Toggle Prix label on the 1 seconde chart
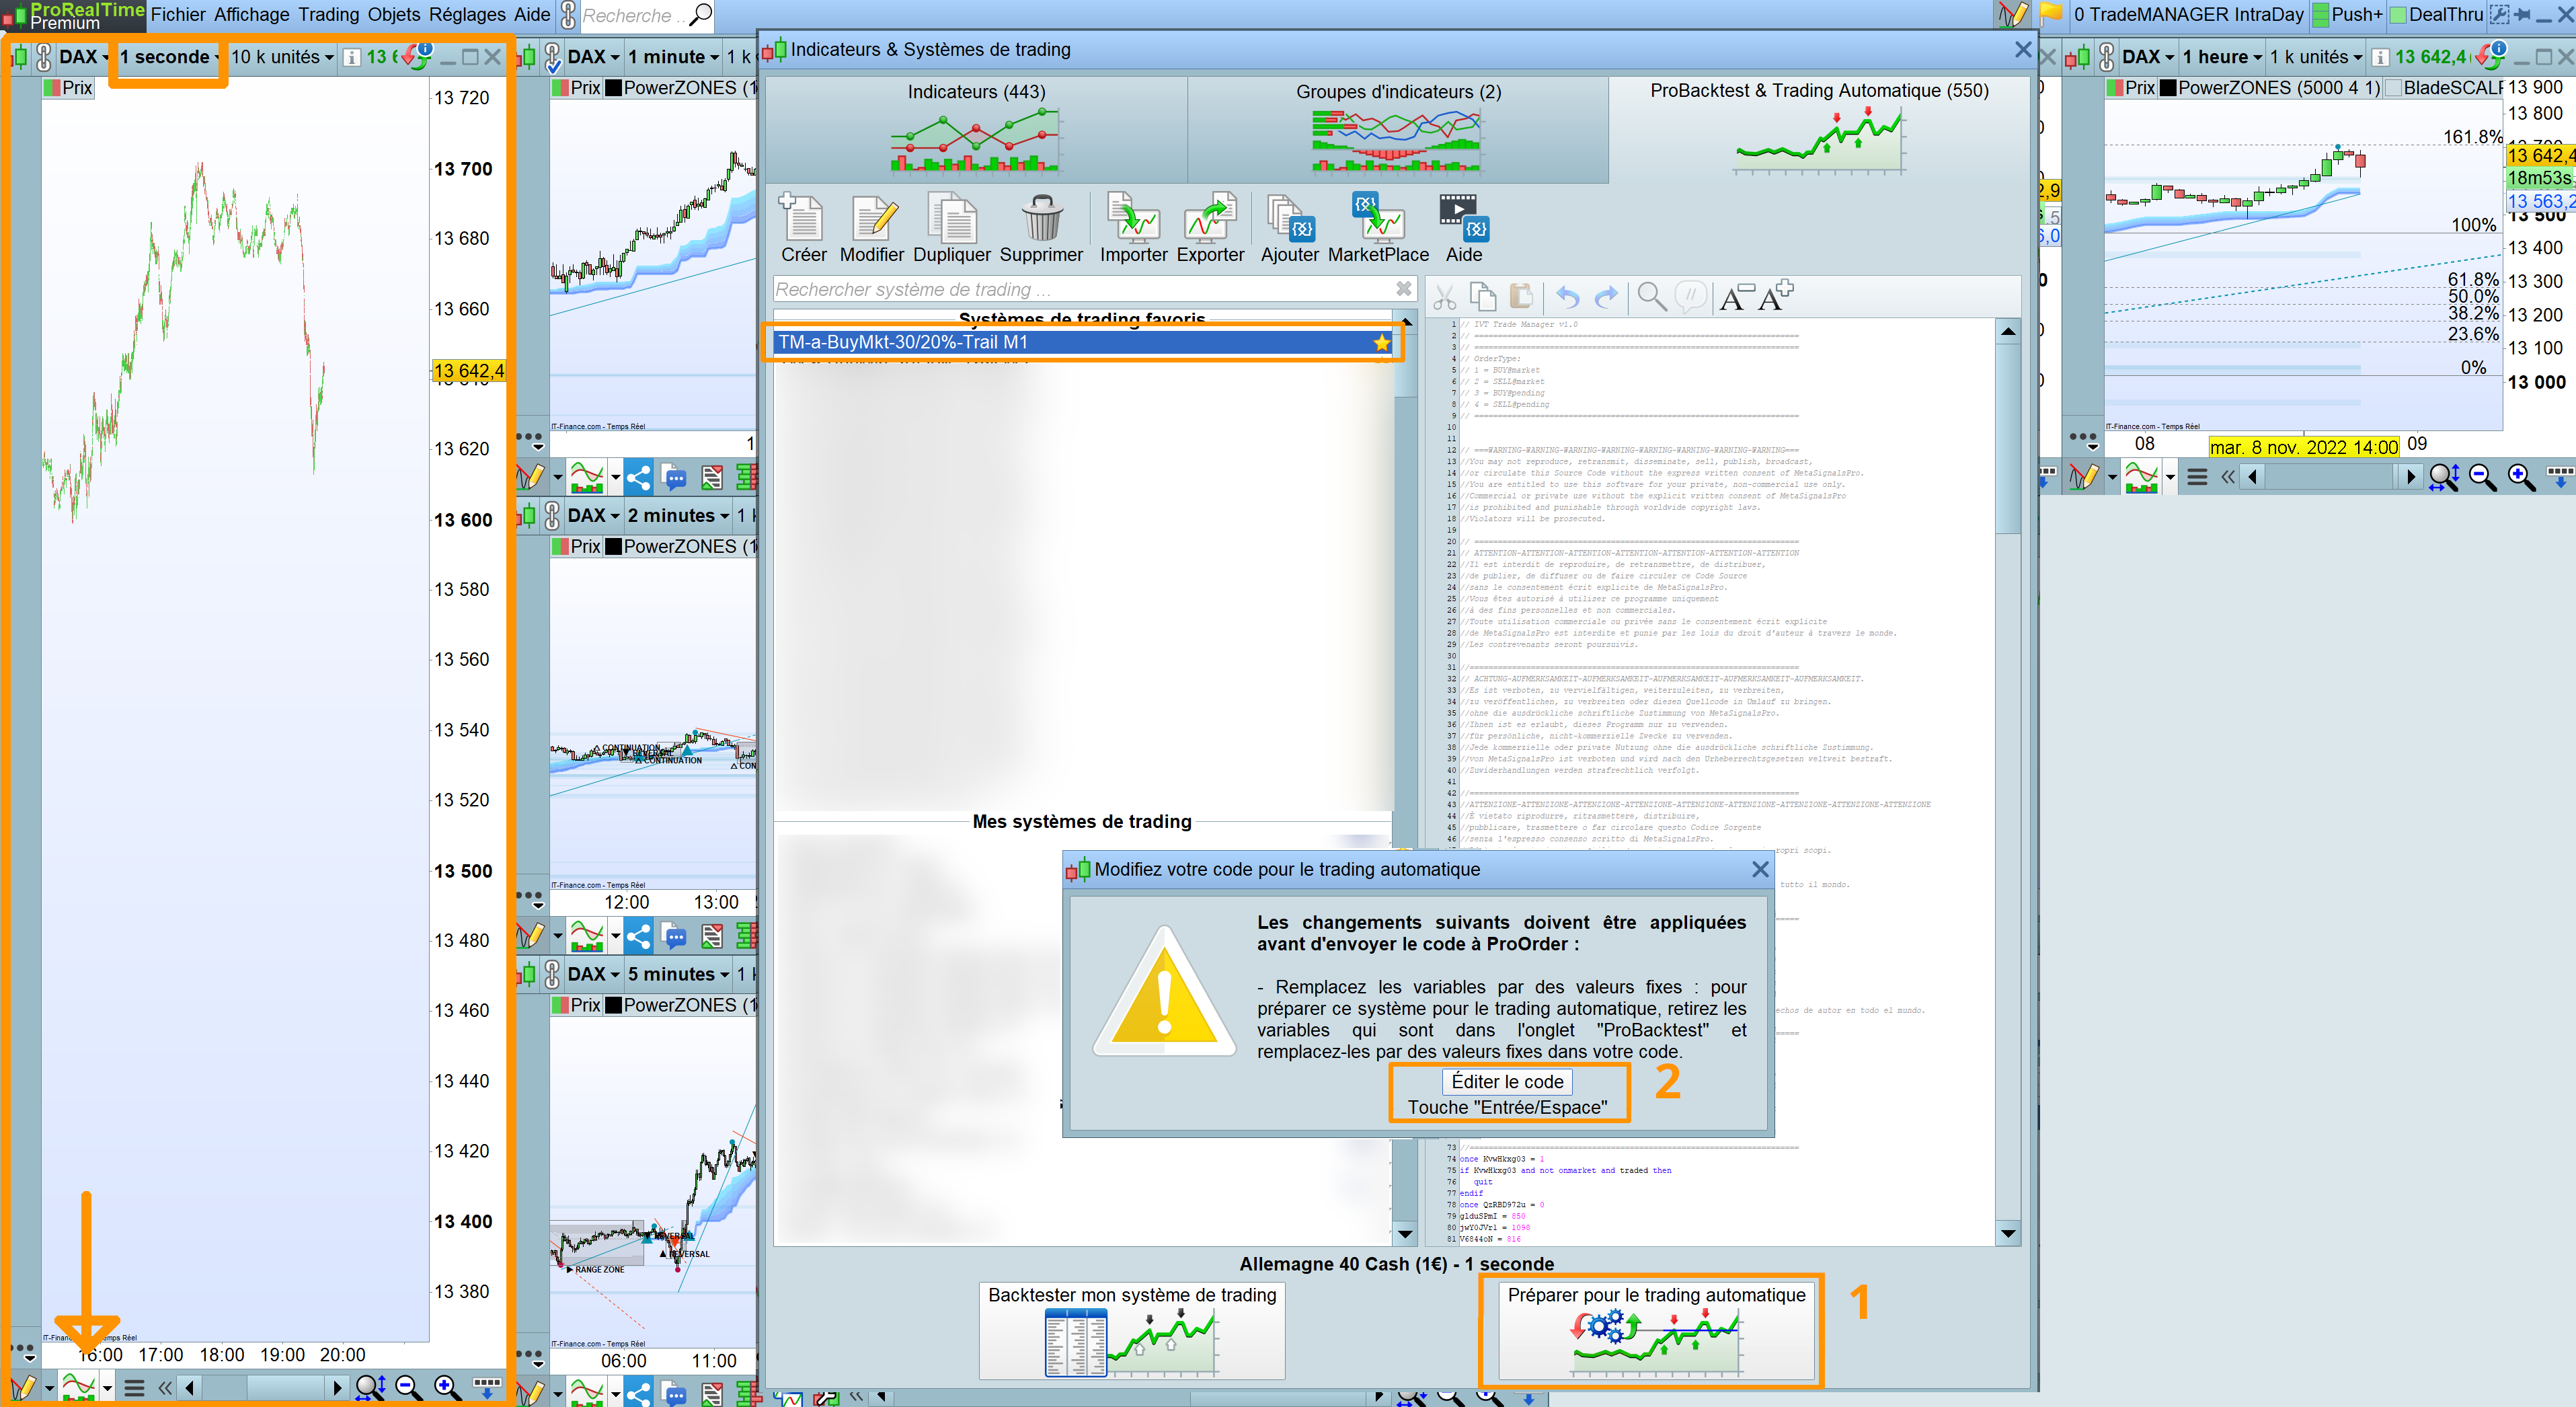This screenshot has width=2576, height=1407. 69,88
